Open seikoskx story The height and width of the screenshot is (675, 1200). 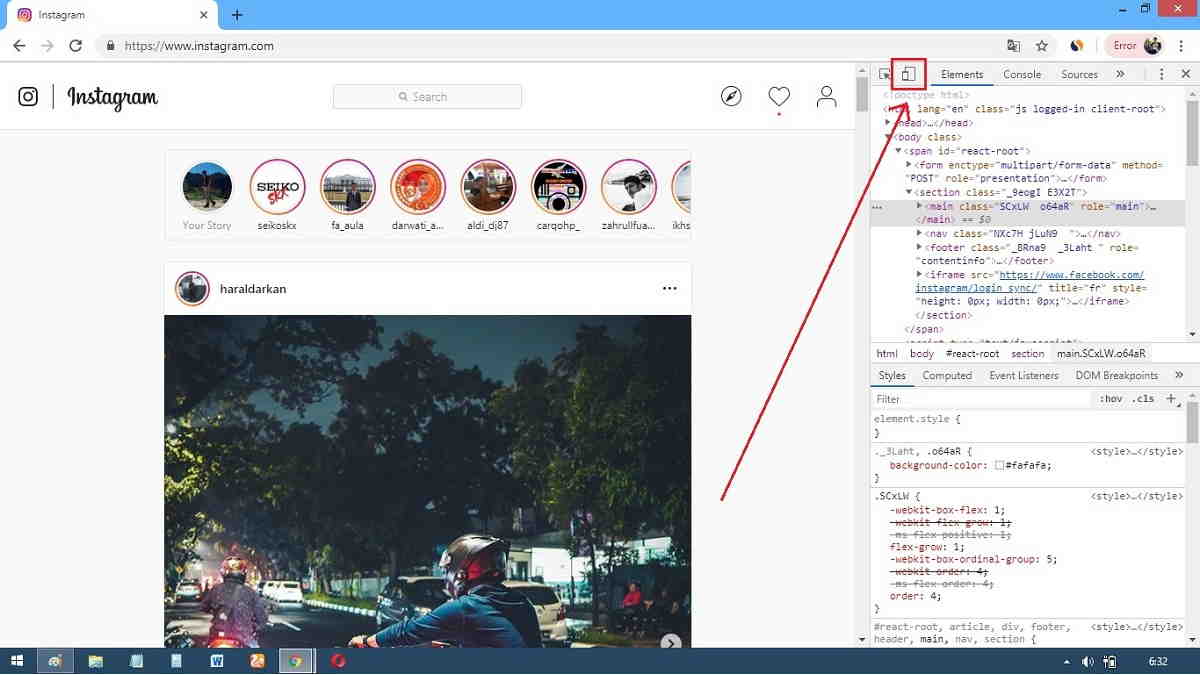(277, 187)
